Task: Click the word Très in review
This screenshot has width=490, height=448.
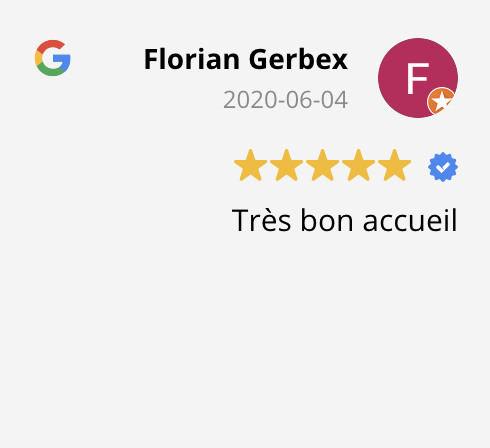Action: click(261, 220)
